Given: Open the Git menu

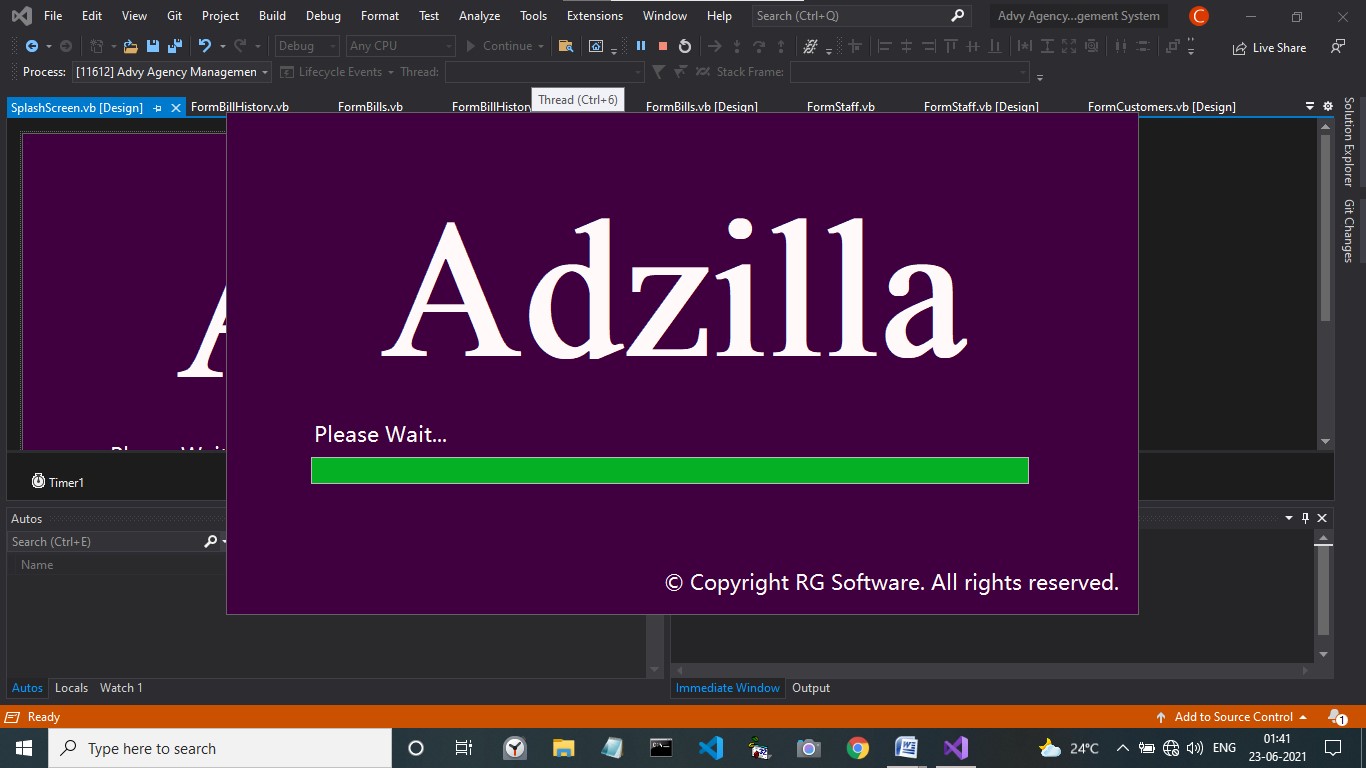Looking at the screenshot, I should [x=175, y=16].
